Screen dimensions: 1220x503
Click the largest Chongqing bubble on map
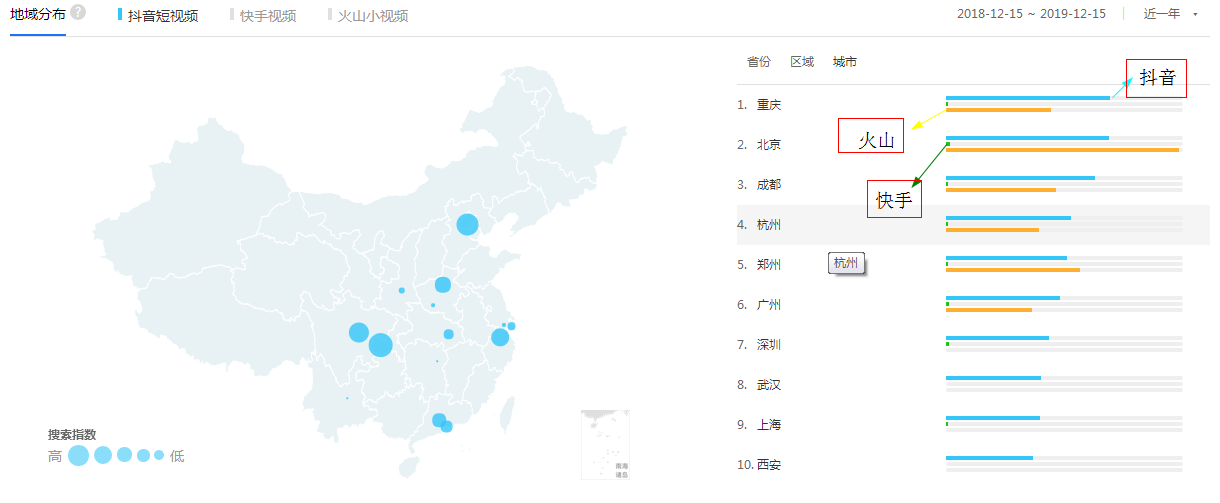(x=380, y=345)
